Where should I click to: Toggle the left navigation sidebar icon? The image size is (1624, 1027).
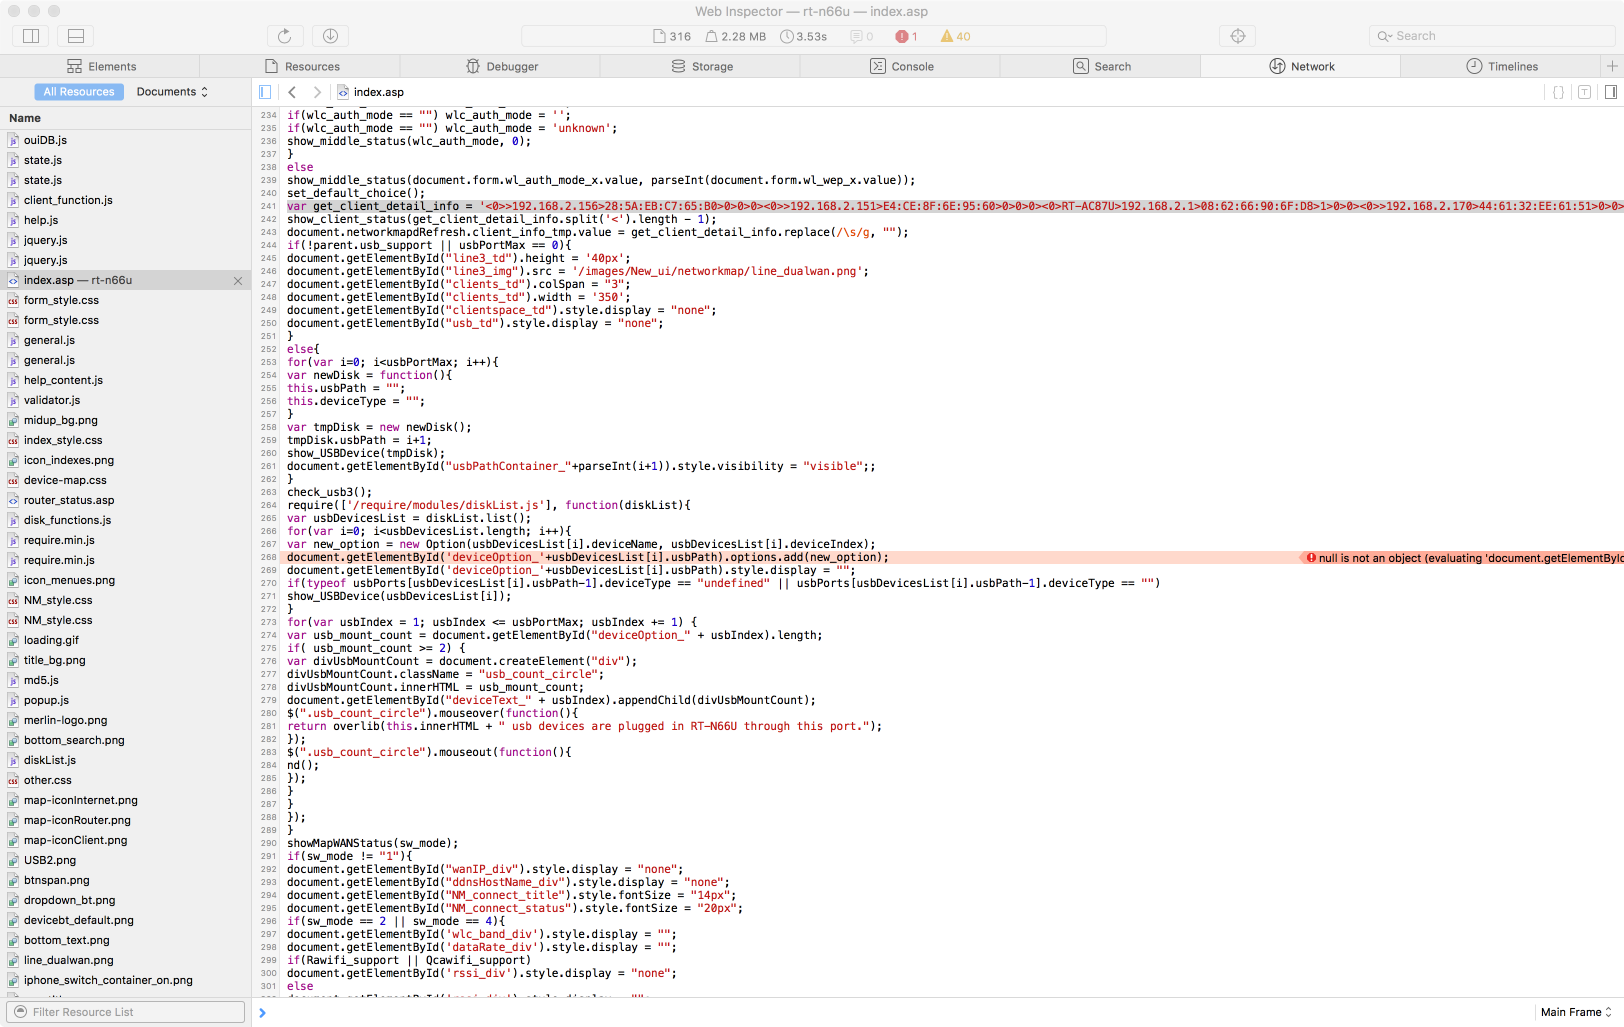[265, 92]
